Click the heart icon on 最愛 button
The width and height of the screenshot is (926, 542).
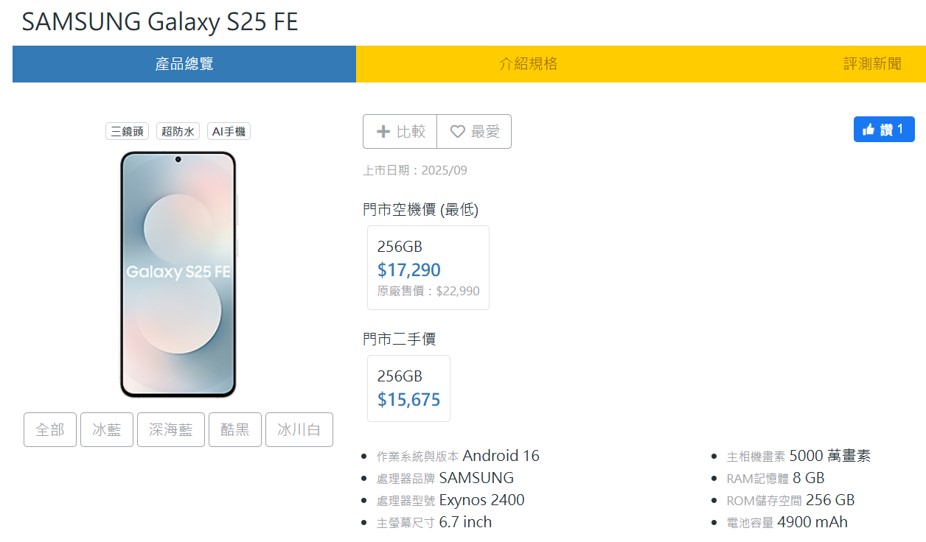point(458,131)
